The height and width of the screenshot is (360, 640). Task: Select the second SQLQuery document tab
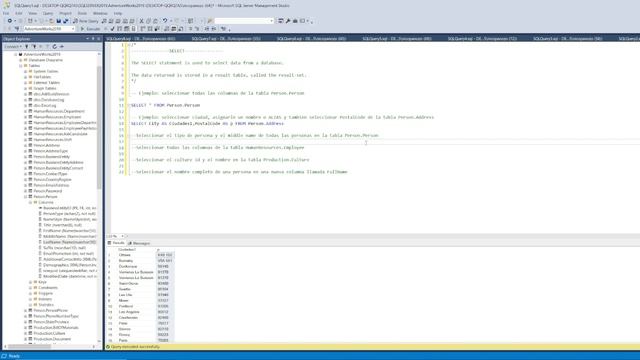point(226,39)
